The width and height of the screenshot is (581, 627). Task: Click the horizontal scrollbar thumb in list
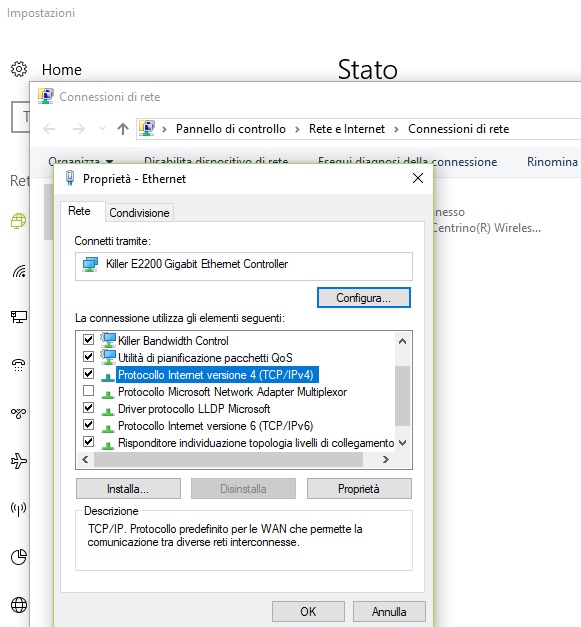coord(228,459)
